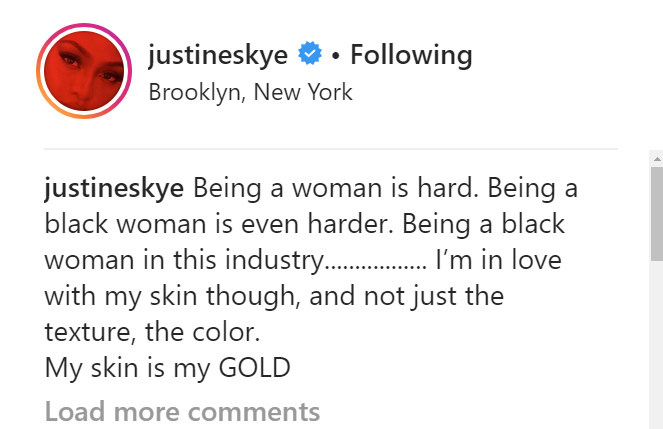663x429 pixels.
Task: Click the blue verified badge icon
Action: (311, 55)
